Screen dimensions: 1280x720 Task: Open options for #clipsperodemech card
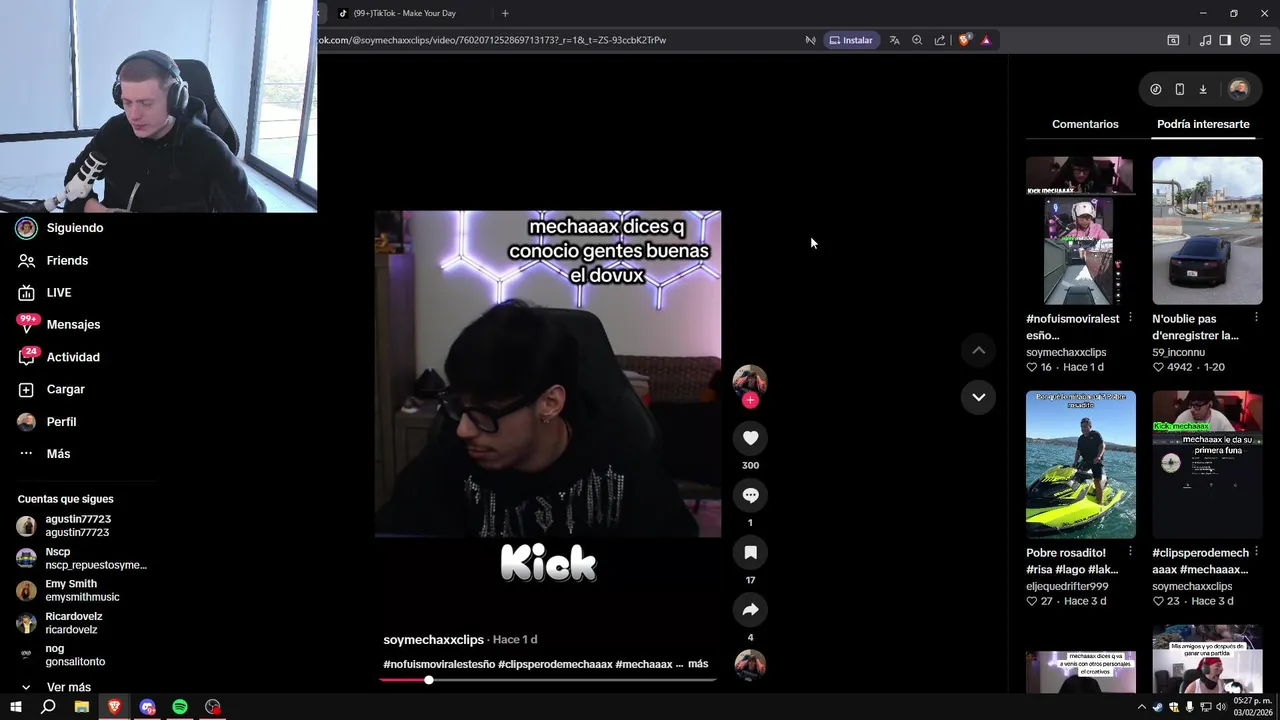click(x=1257, y=552)
